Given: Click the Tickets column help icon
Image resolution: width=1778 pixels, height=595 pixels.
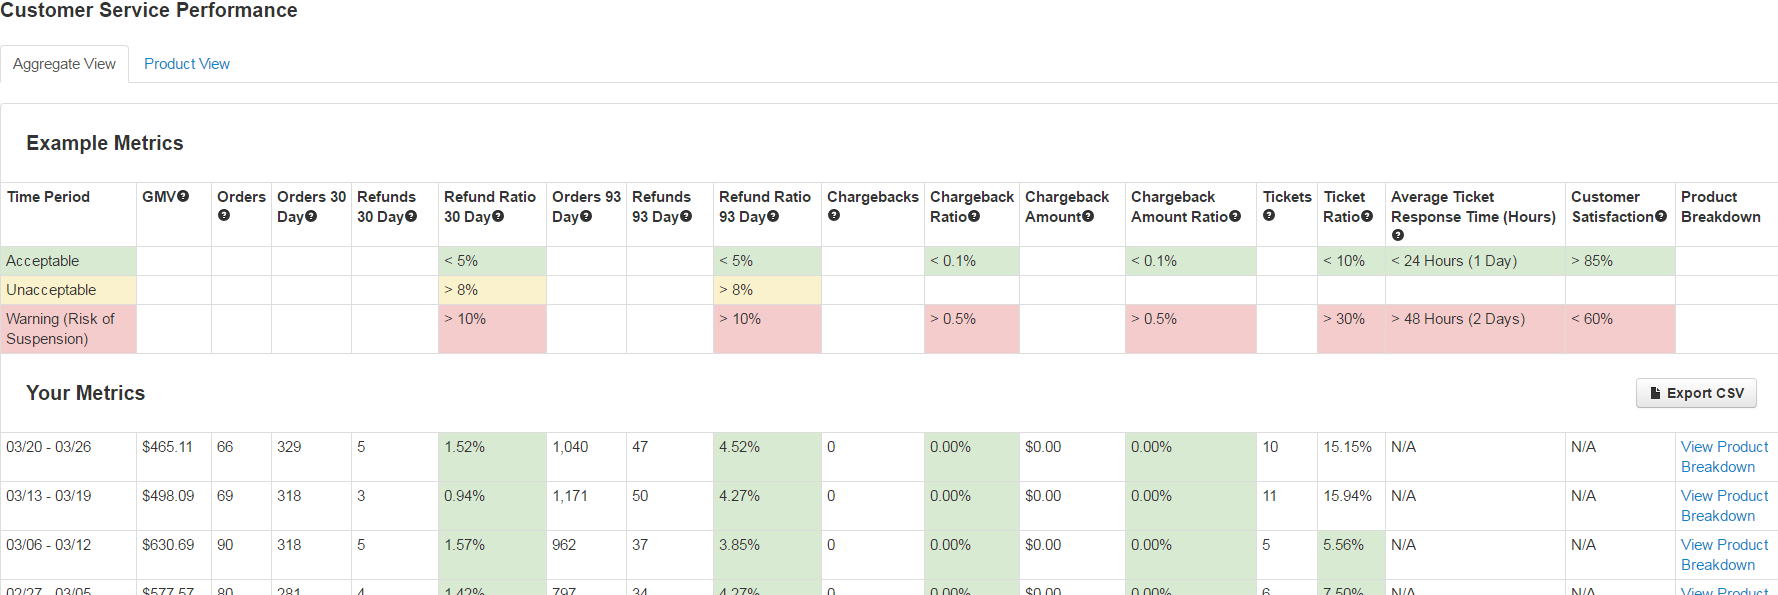Looking at the screenshot, I should tap(1269, 216).
